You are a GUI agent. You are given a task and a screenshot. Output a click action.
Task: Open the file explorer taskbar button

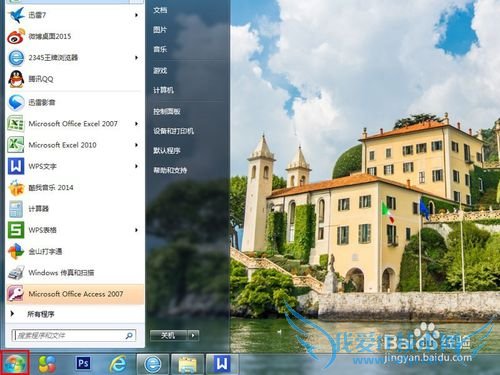(x=188, y=364)
